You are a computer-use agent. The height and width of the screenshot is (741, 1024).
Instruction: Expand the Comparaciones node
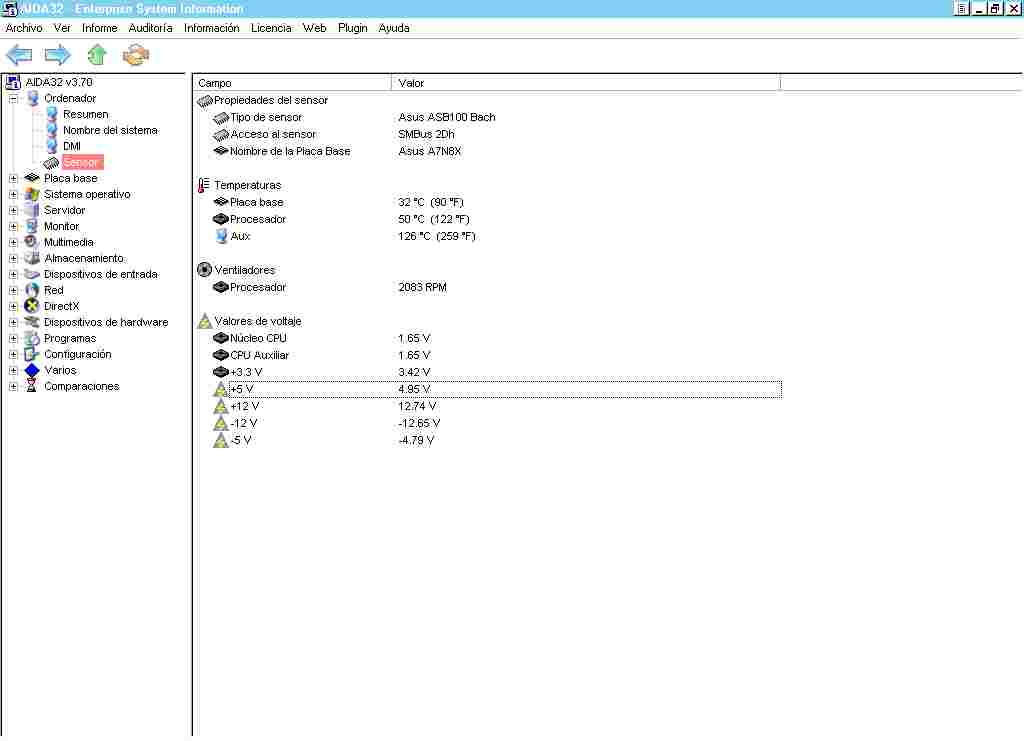pyautogui.click(x=13, y=386)
